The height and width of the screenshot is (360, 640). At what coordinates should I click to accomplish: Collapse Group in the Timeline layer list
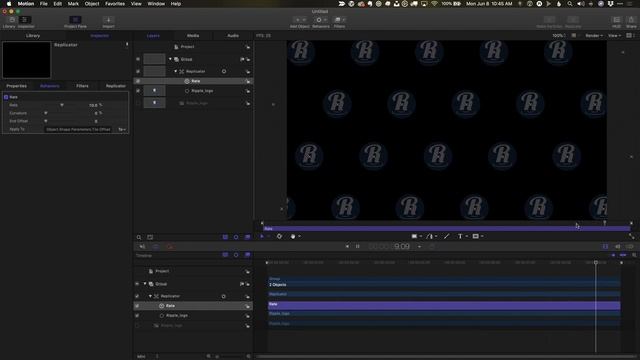point(145,284)
